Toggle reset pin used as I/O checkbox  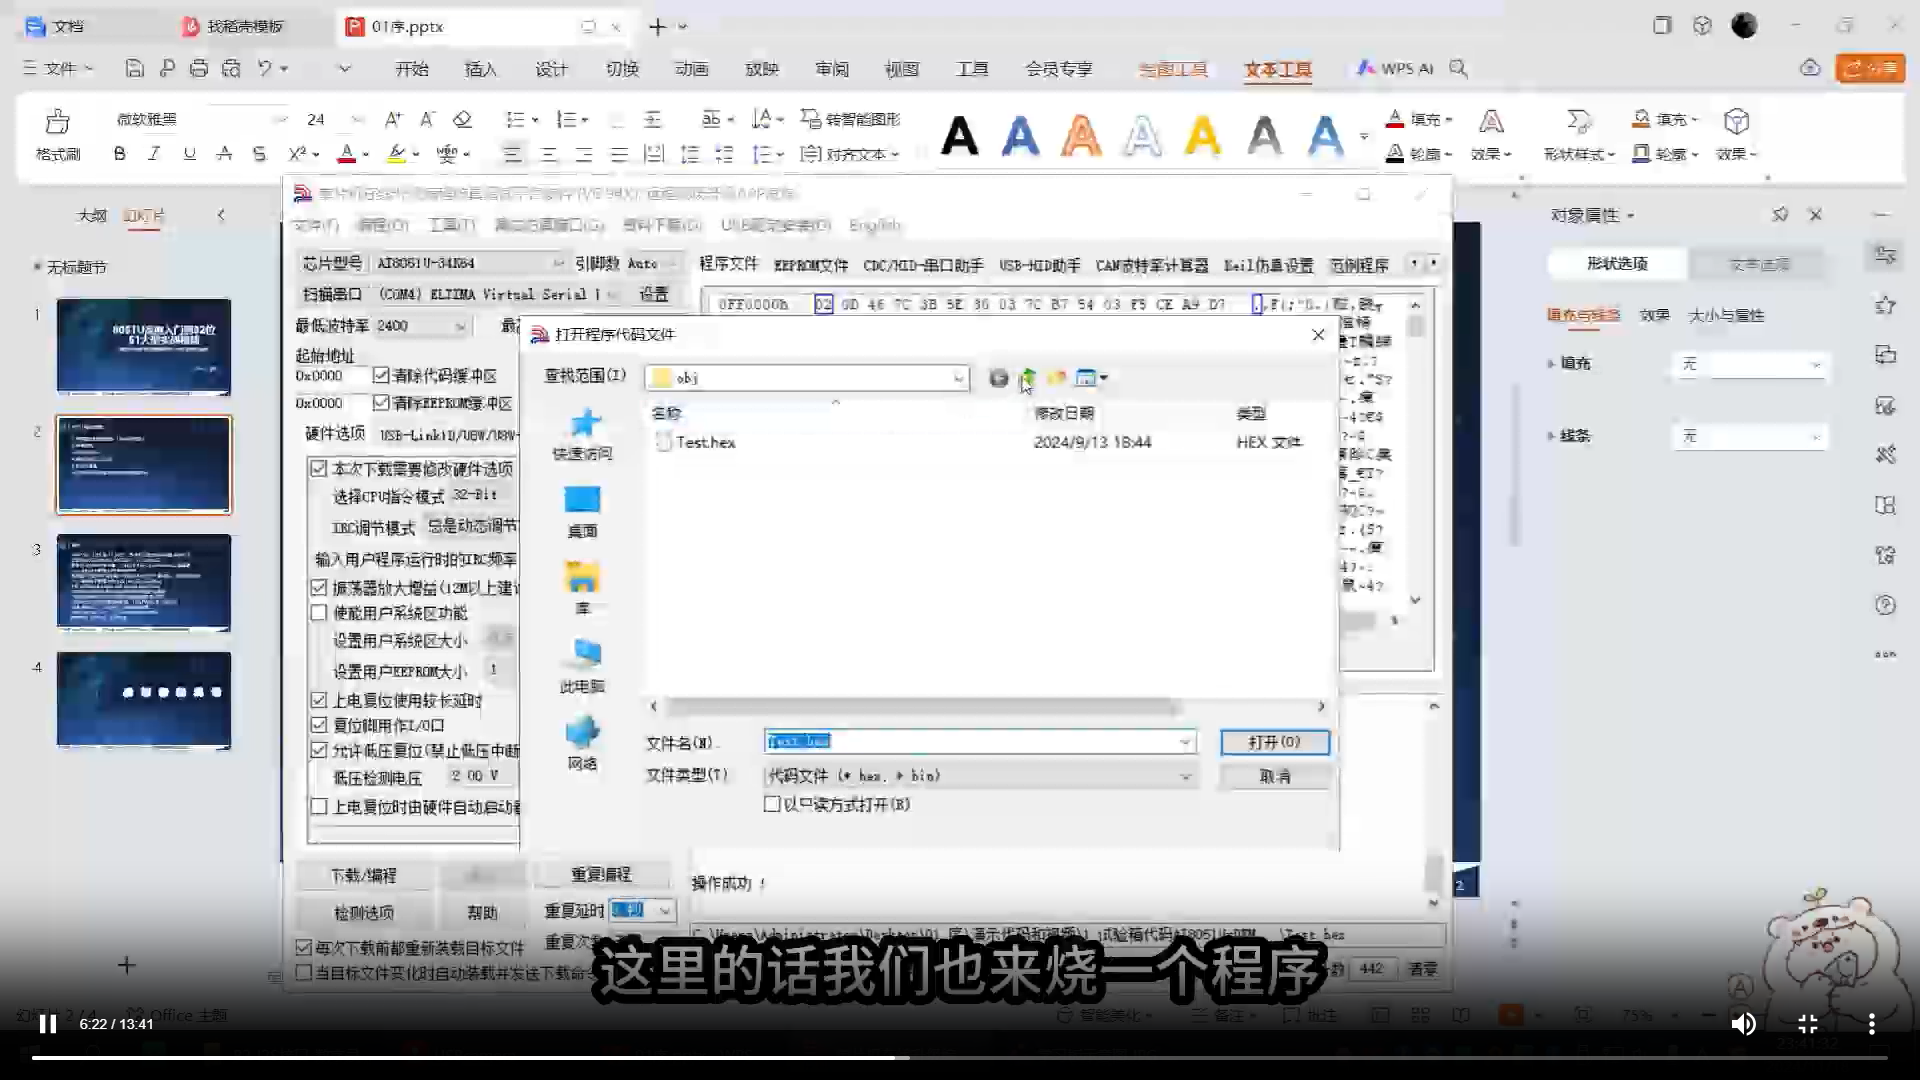coord(319,725)
